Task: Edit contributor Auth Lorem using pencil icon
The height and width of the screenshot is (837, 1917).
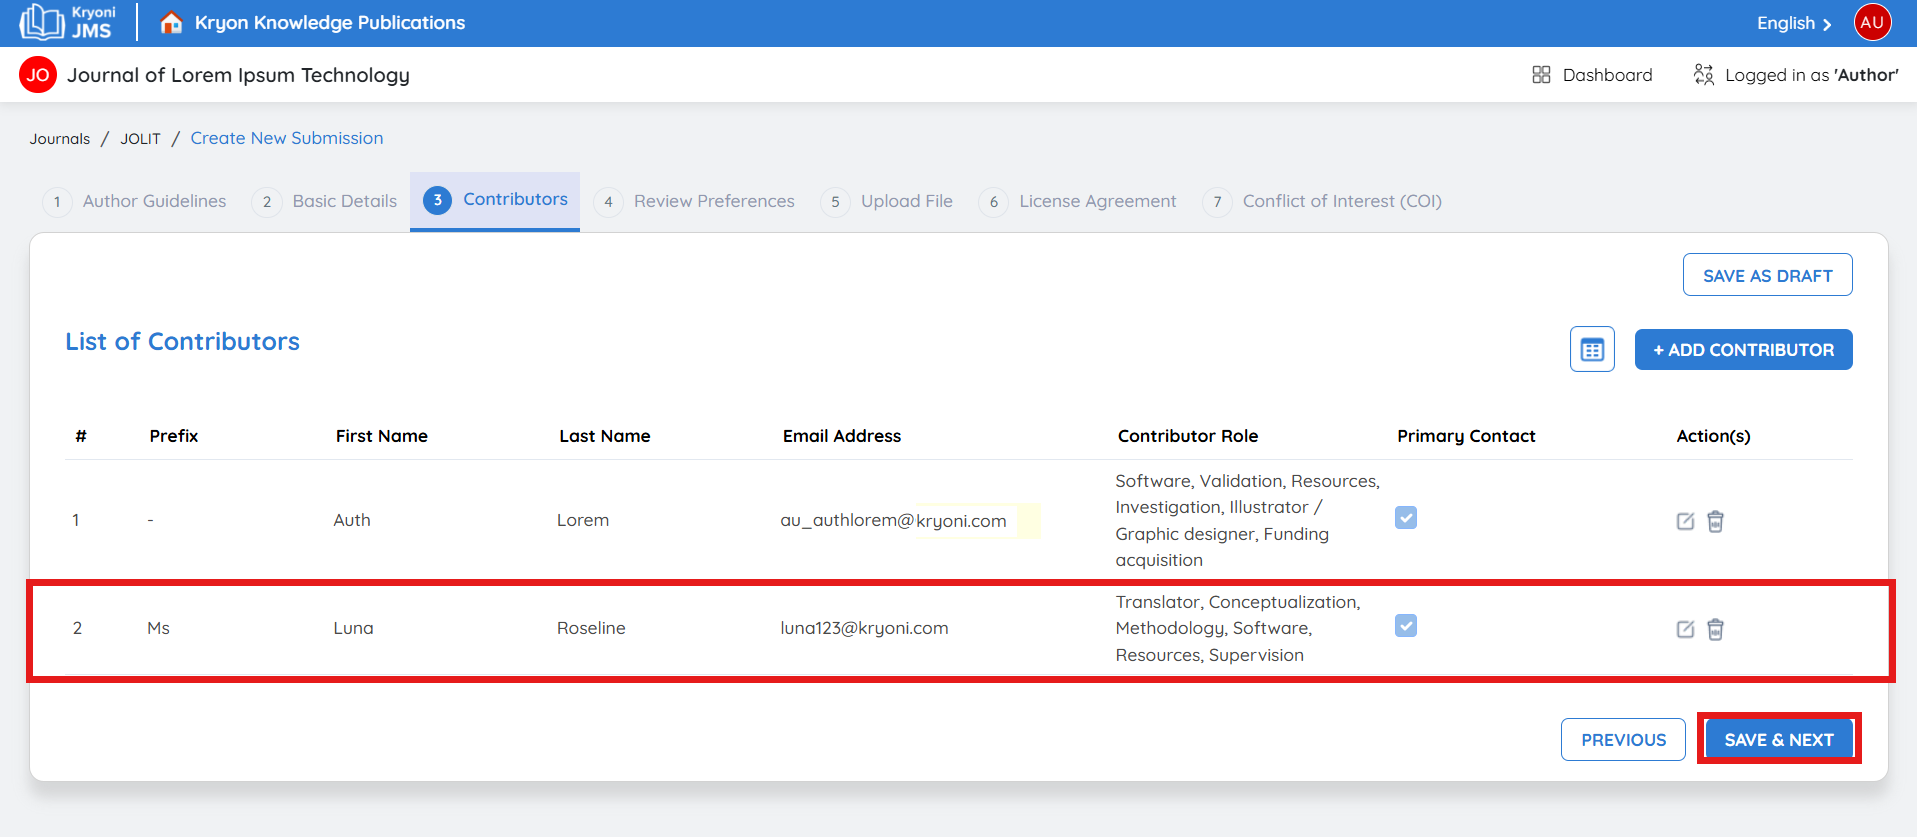Action: pyautogui.click(x=1685, y=521)
